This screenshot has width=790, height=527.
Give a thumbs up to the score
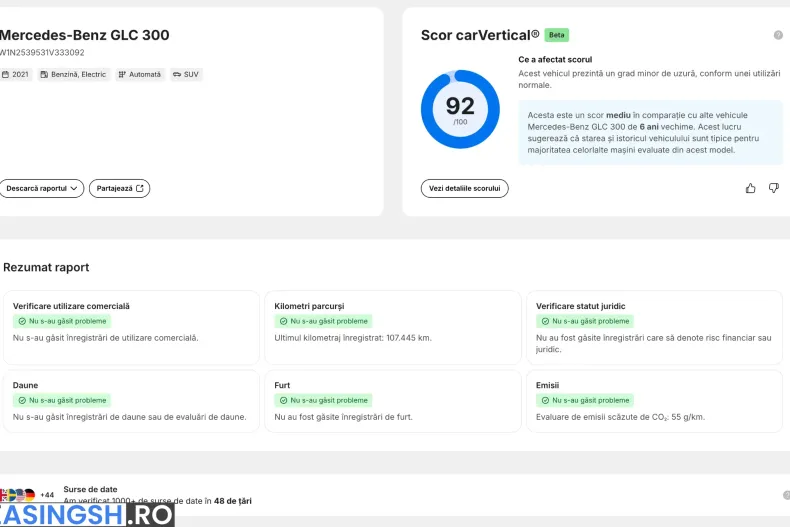pos(751,188)
